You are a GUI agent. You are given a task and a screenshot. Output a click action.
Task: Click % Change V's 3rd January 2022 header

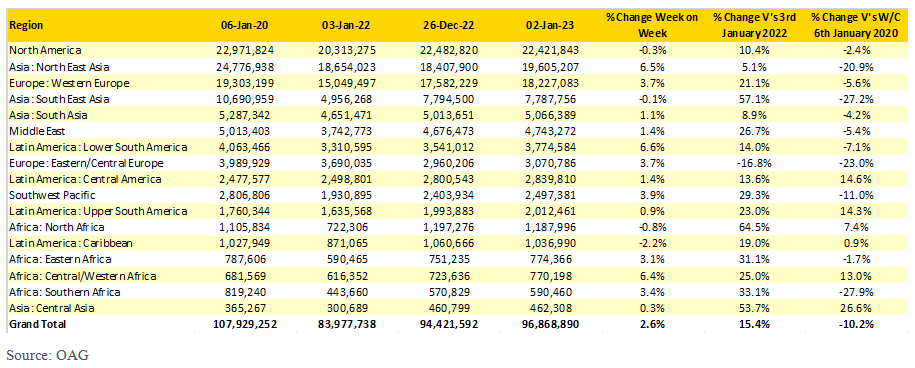(749, 26)
